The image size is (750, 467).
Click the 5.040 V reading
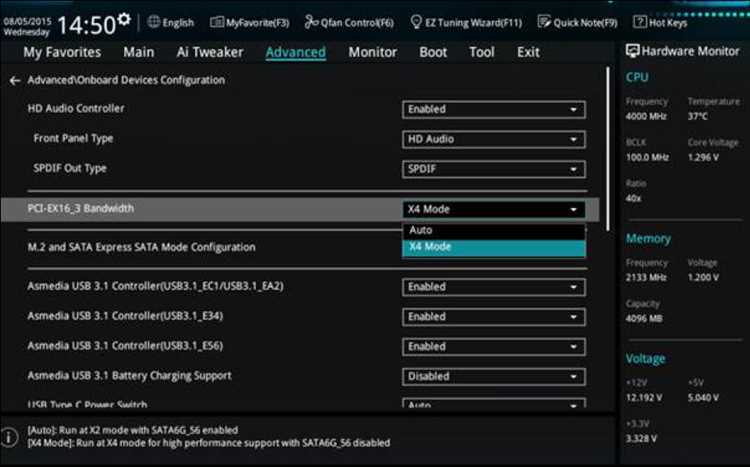703,398
